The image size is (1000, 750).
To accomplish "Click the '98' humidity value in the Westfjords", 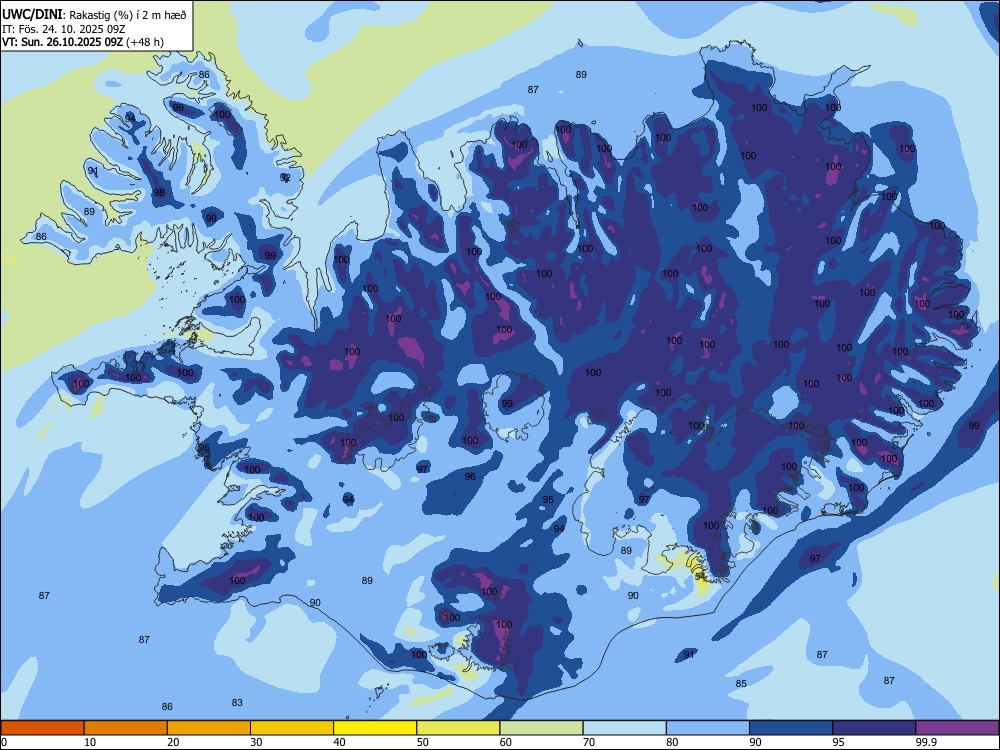I will pos(159,193).
